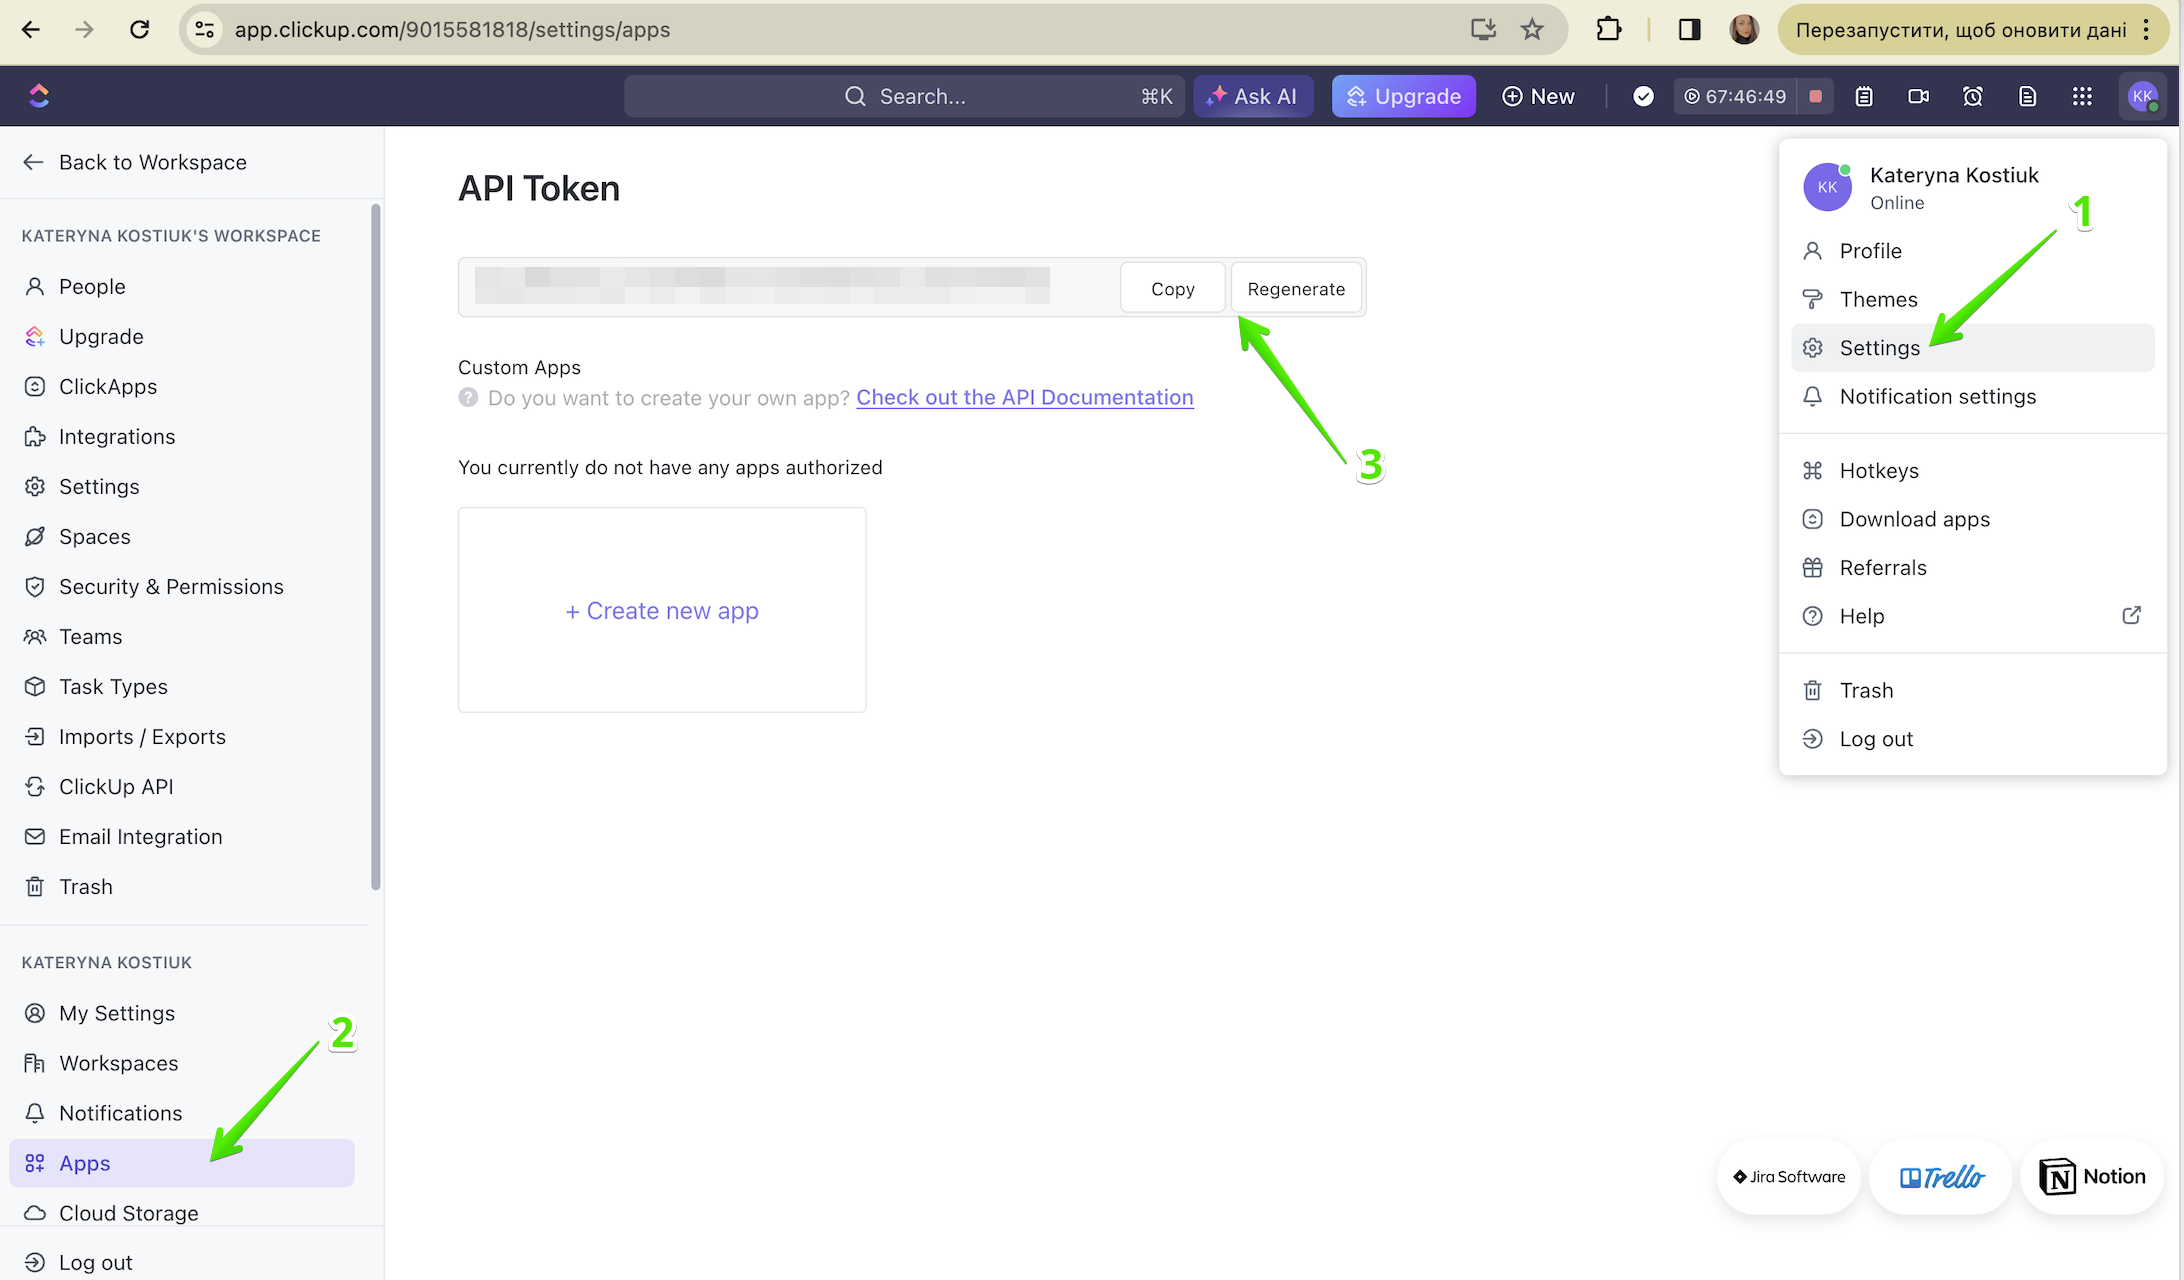2184x1280 pixels.
Task: Click the install app icon in address bar
Action: click(x=1484, y=29)
